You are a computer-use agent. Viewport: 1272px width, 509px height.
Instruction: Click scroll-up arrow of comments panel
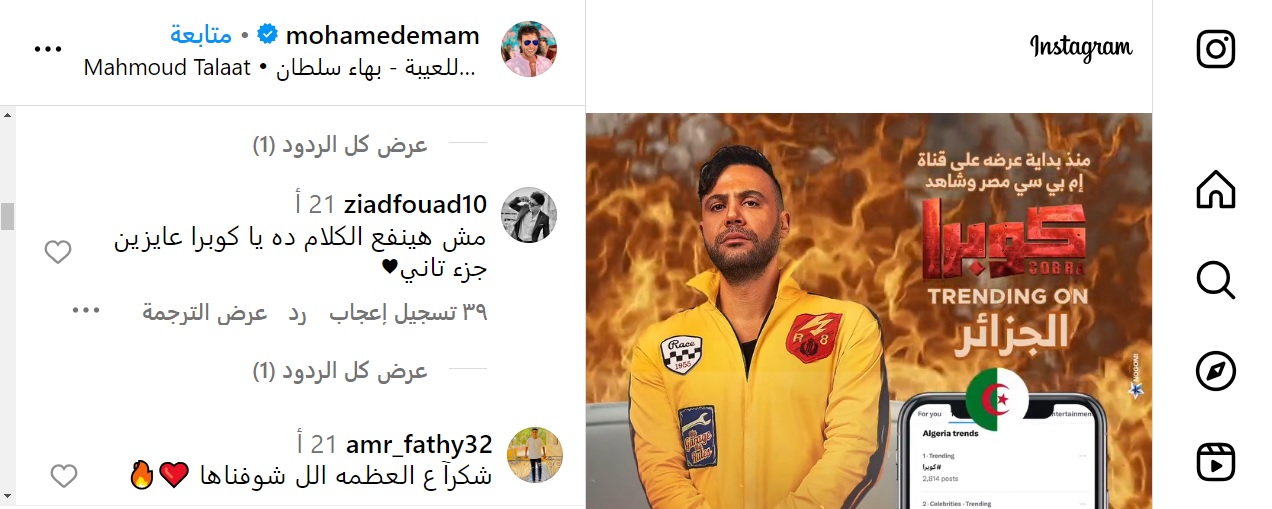click(8, 115)
